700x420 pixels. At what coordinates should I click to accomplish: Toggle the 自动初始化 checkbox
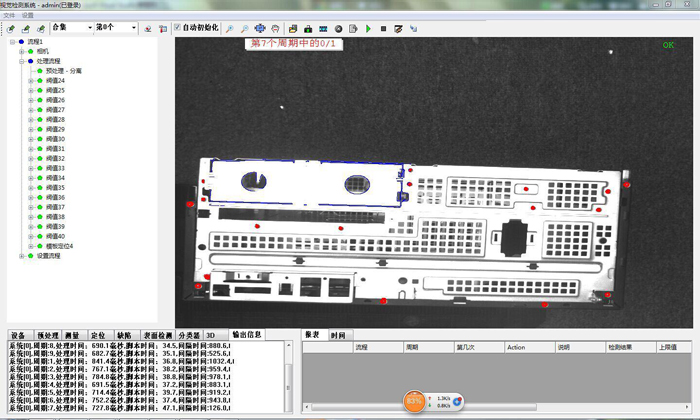[x=178, y=28]
